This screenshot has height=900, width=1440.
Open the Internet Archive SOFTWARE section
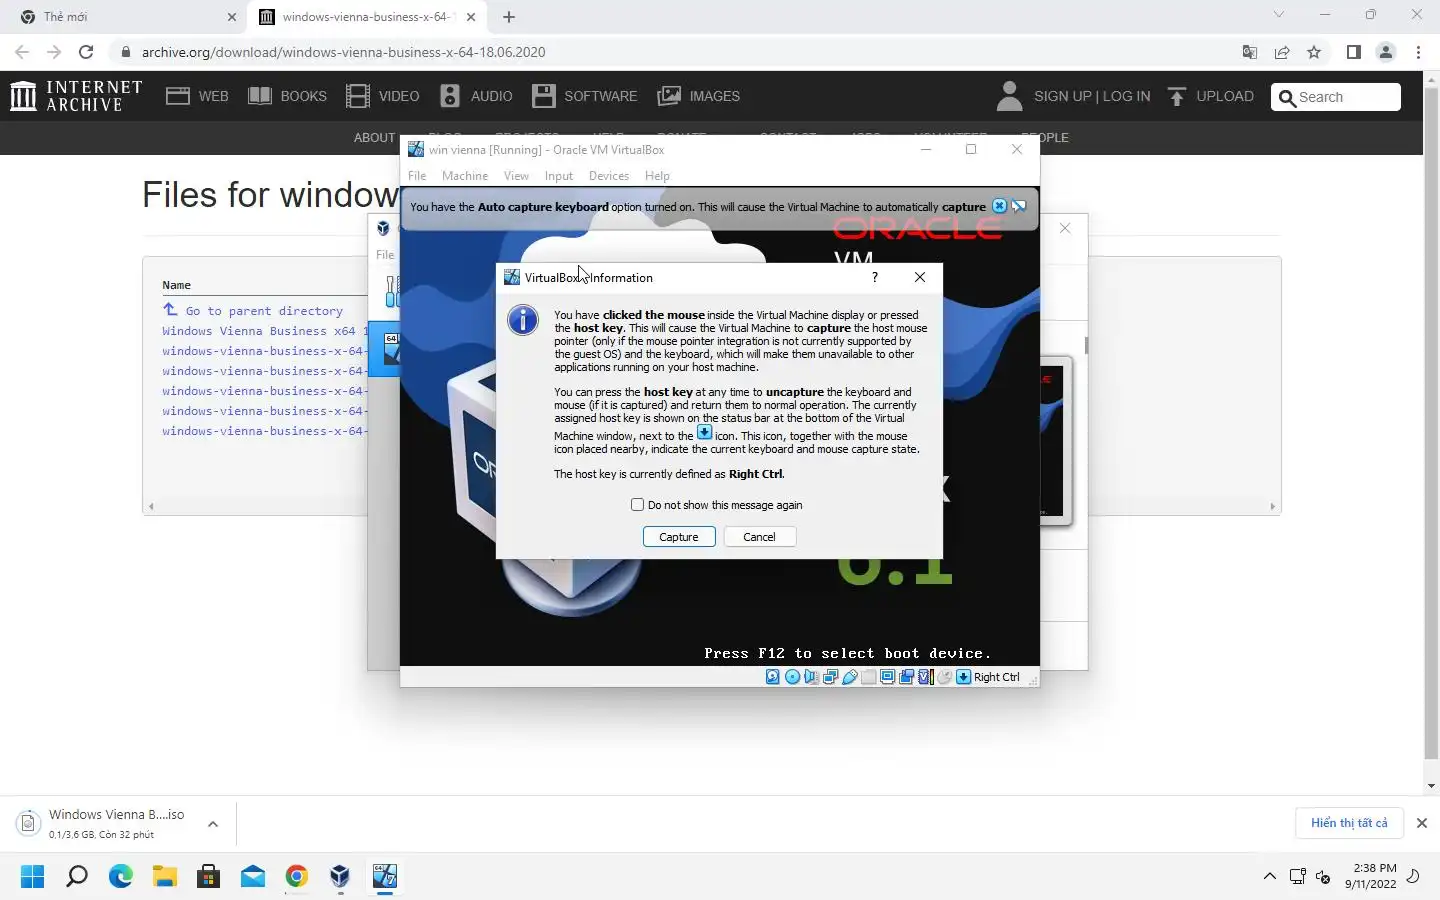pyautogui.click(x=585, y=96)
